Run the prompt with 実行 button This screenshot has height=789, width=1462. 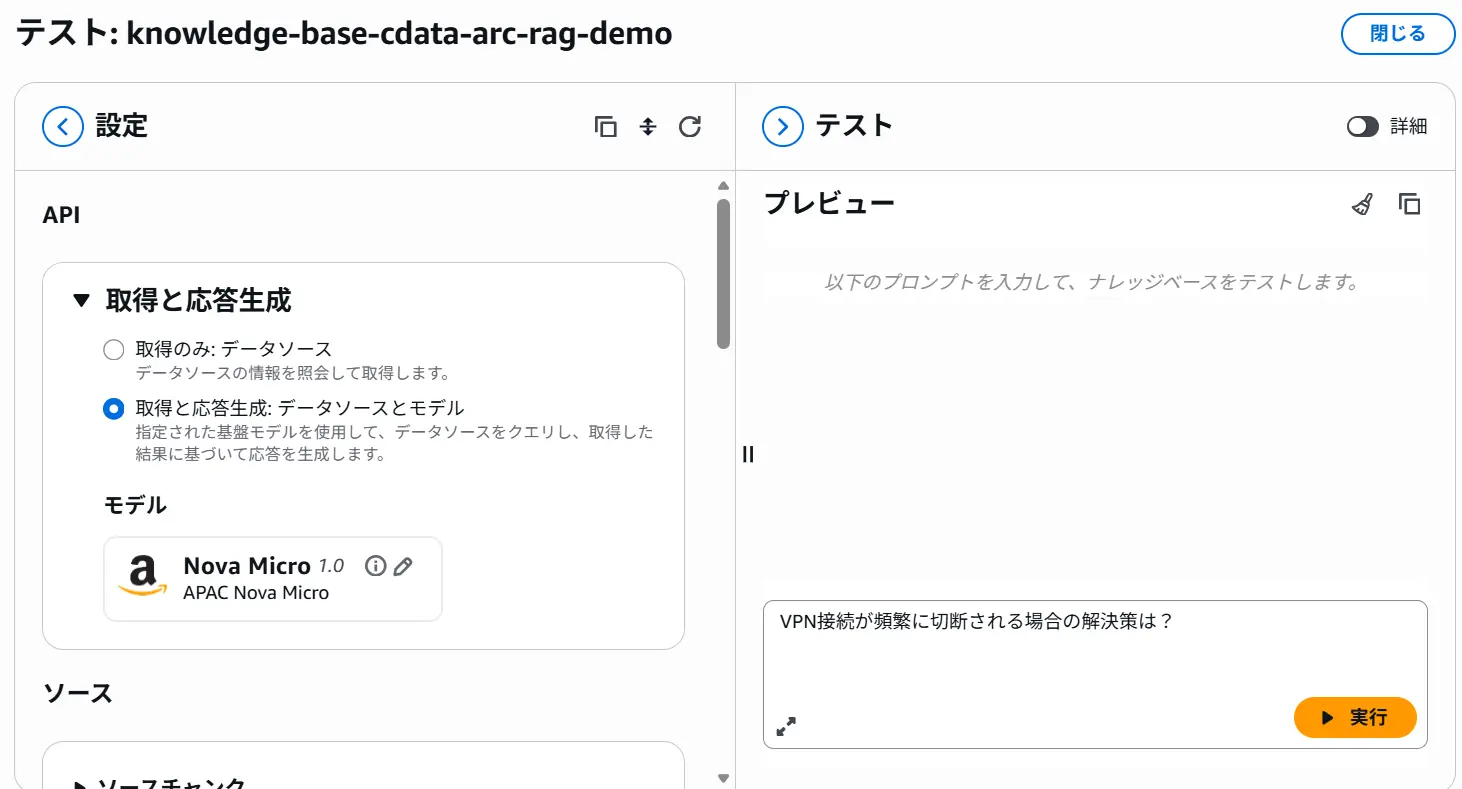coord(1355,717)
